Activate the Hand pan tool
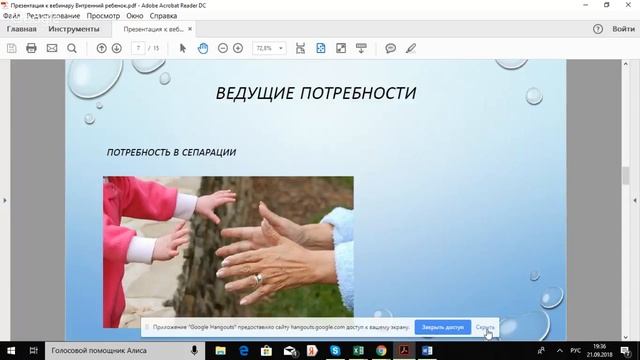The width and height of the screenshot is (640, 360). click(202, 48)
